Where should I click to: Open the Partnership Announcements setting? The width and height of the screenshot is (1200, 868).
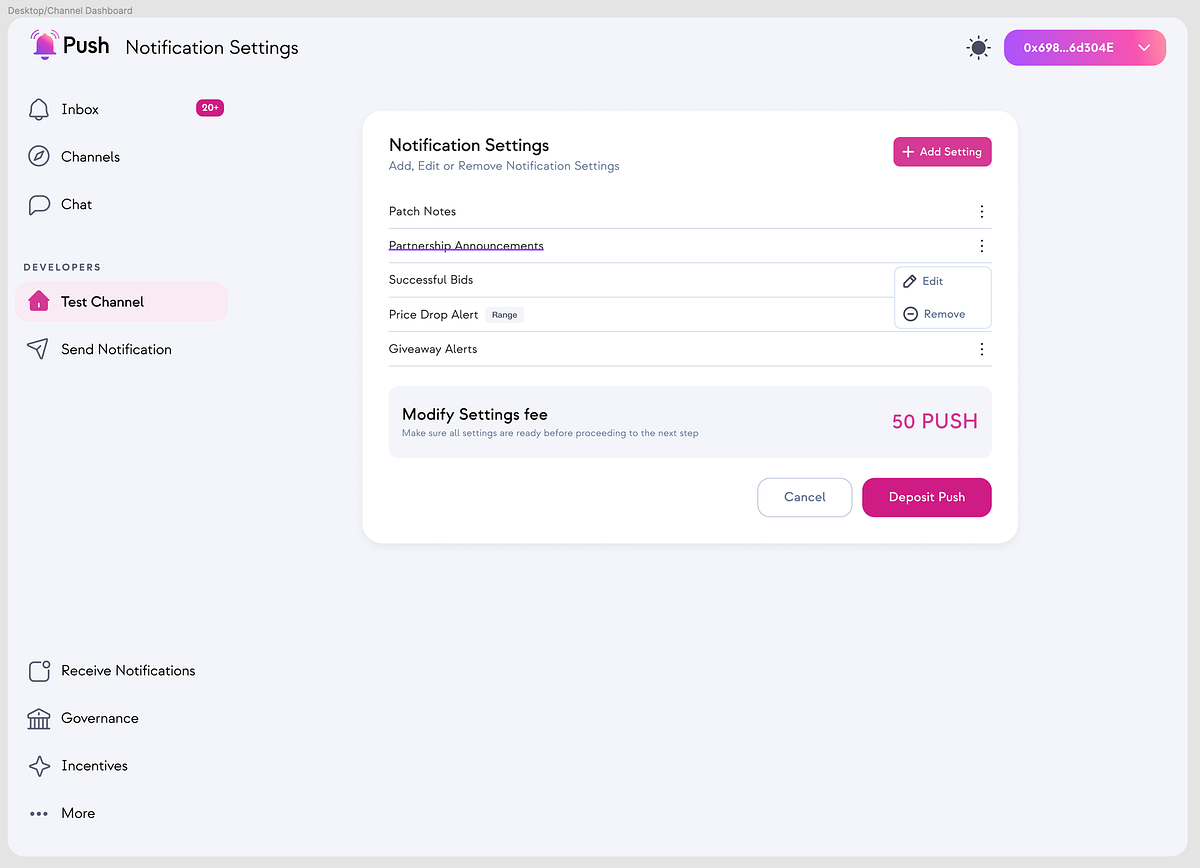coord(466,245)
